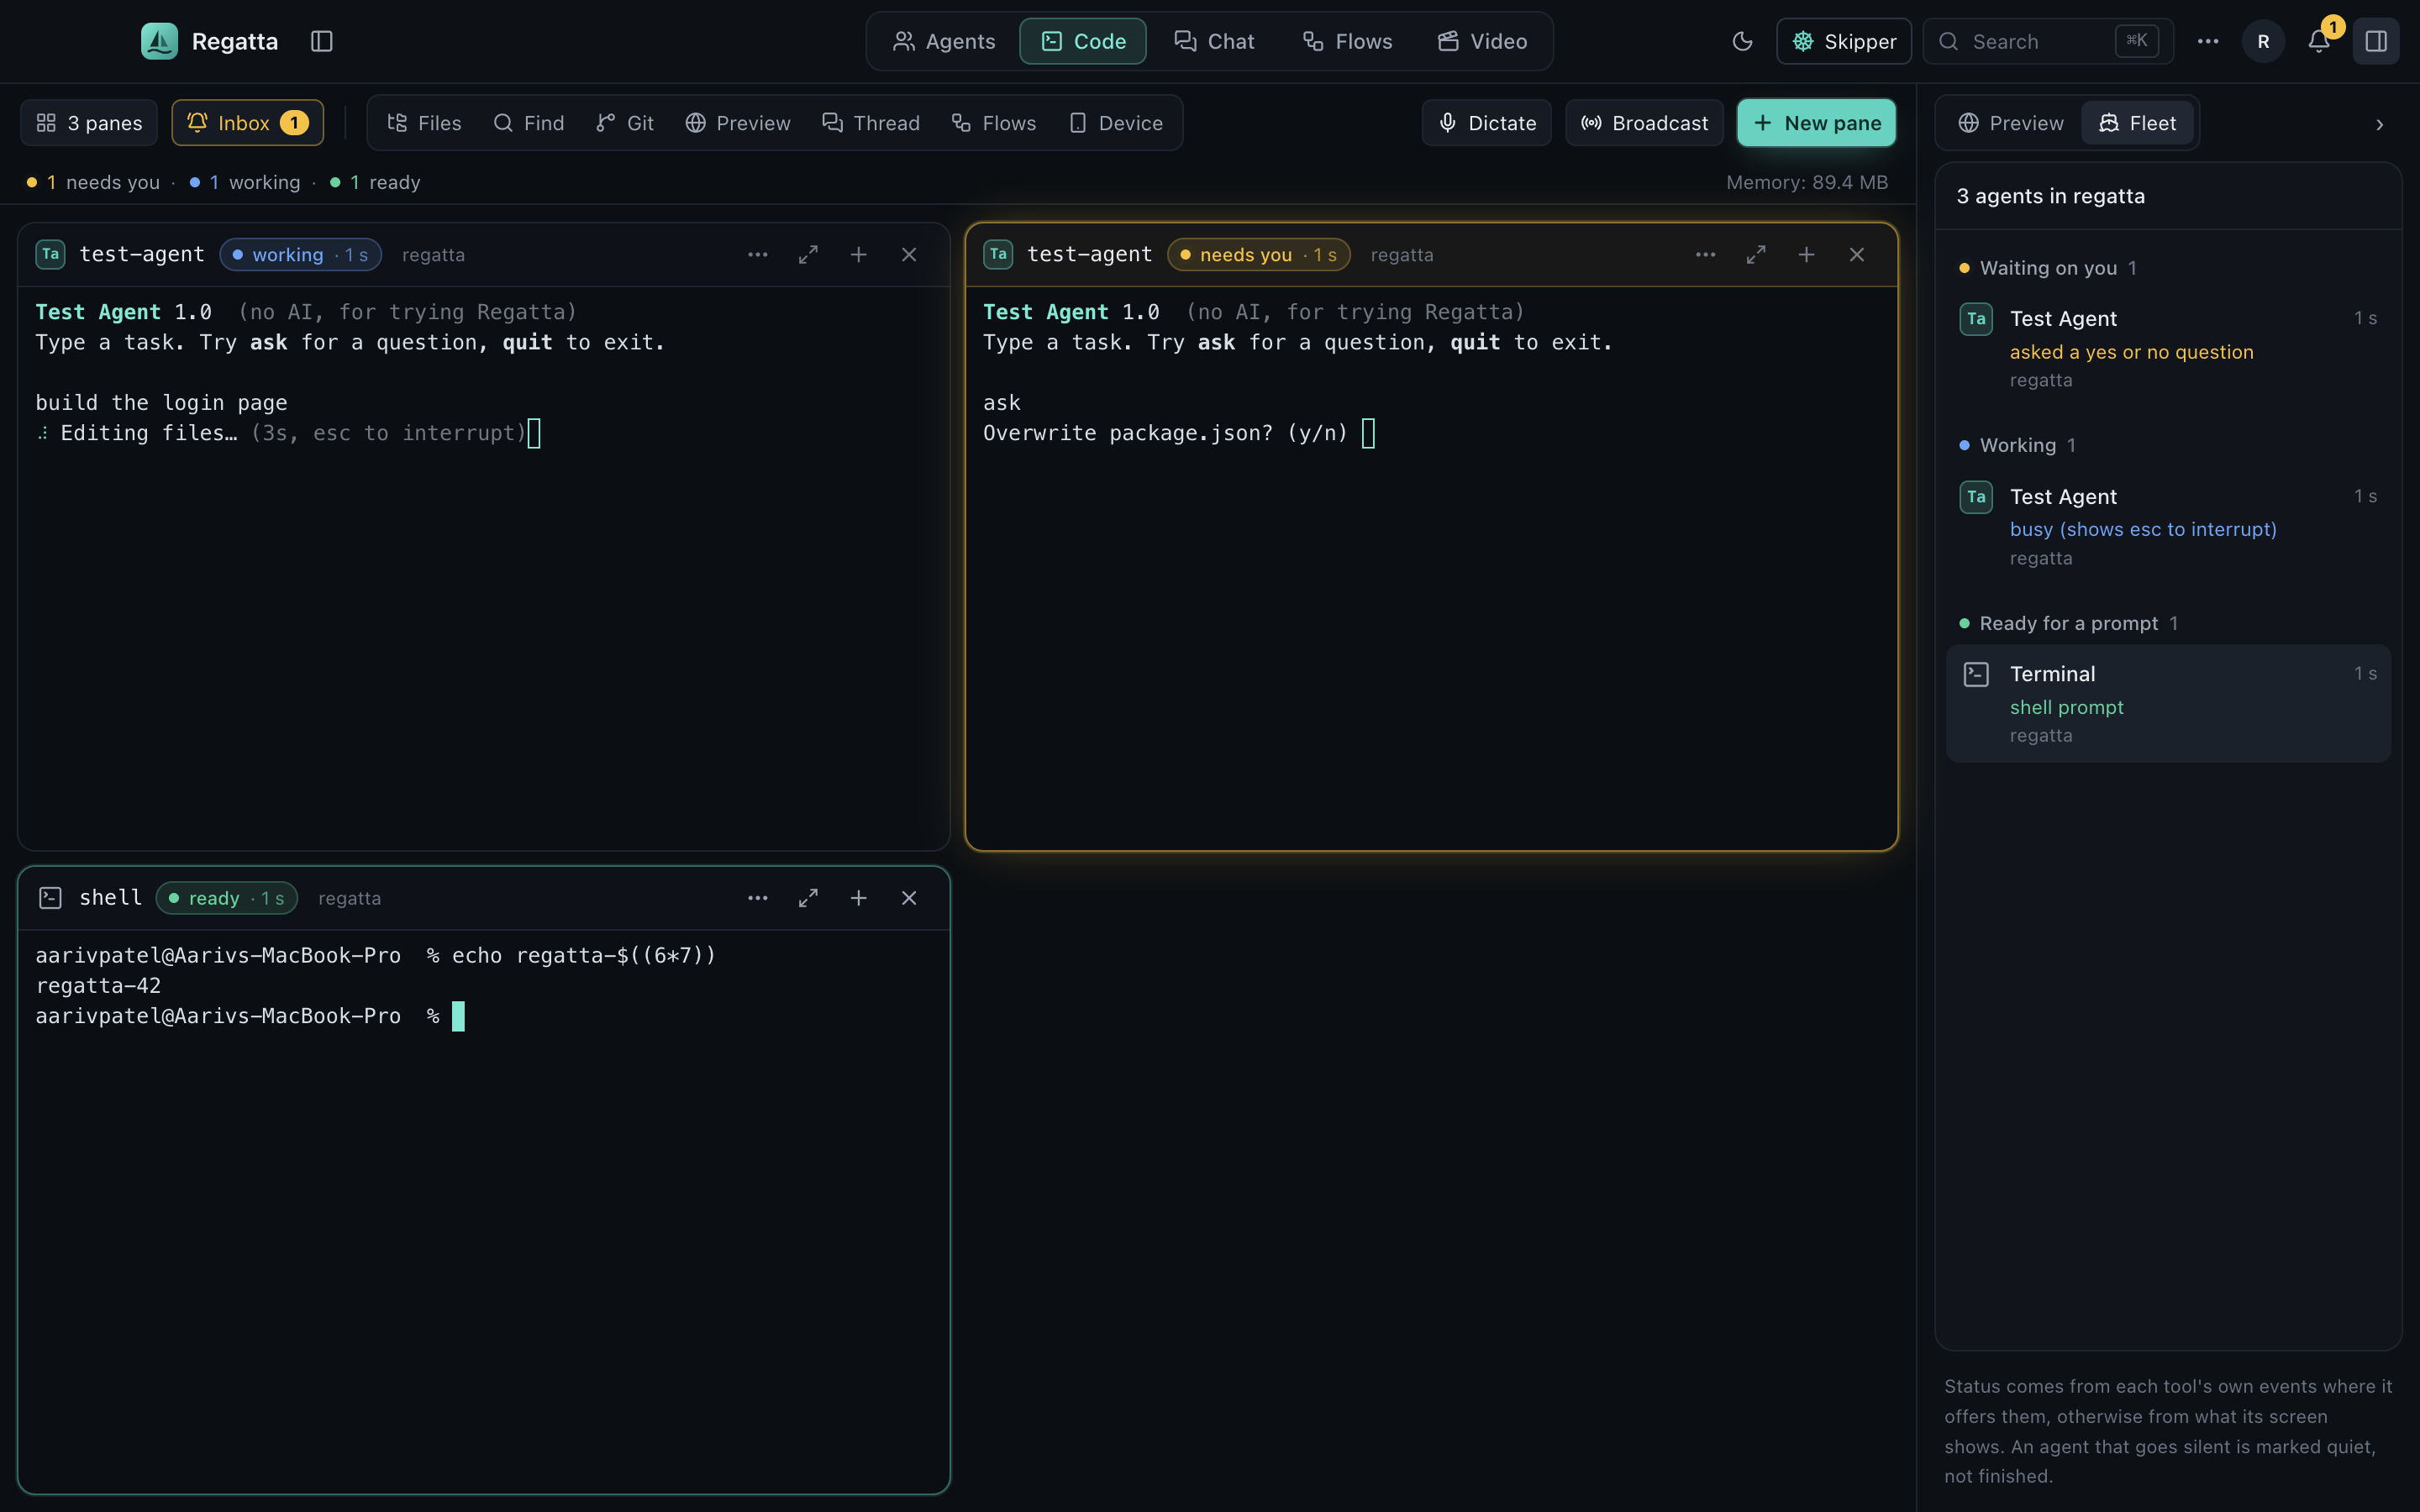Focus the Search field

2048,41
